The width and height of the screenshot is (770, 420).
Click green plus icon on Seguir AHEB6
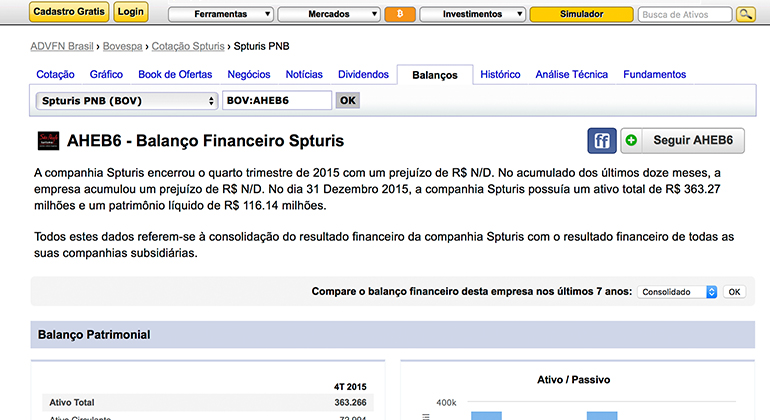coord(632,141)
